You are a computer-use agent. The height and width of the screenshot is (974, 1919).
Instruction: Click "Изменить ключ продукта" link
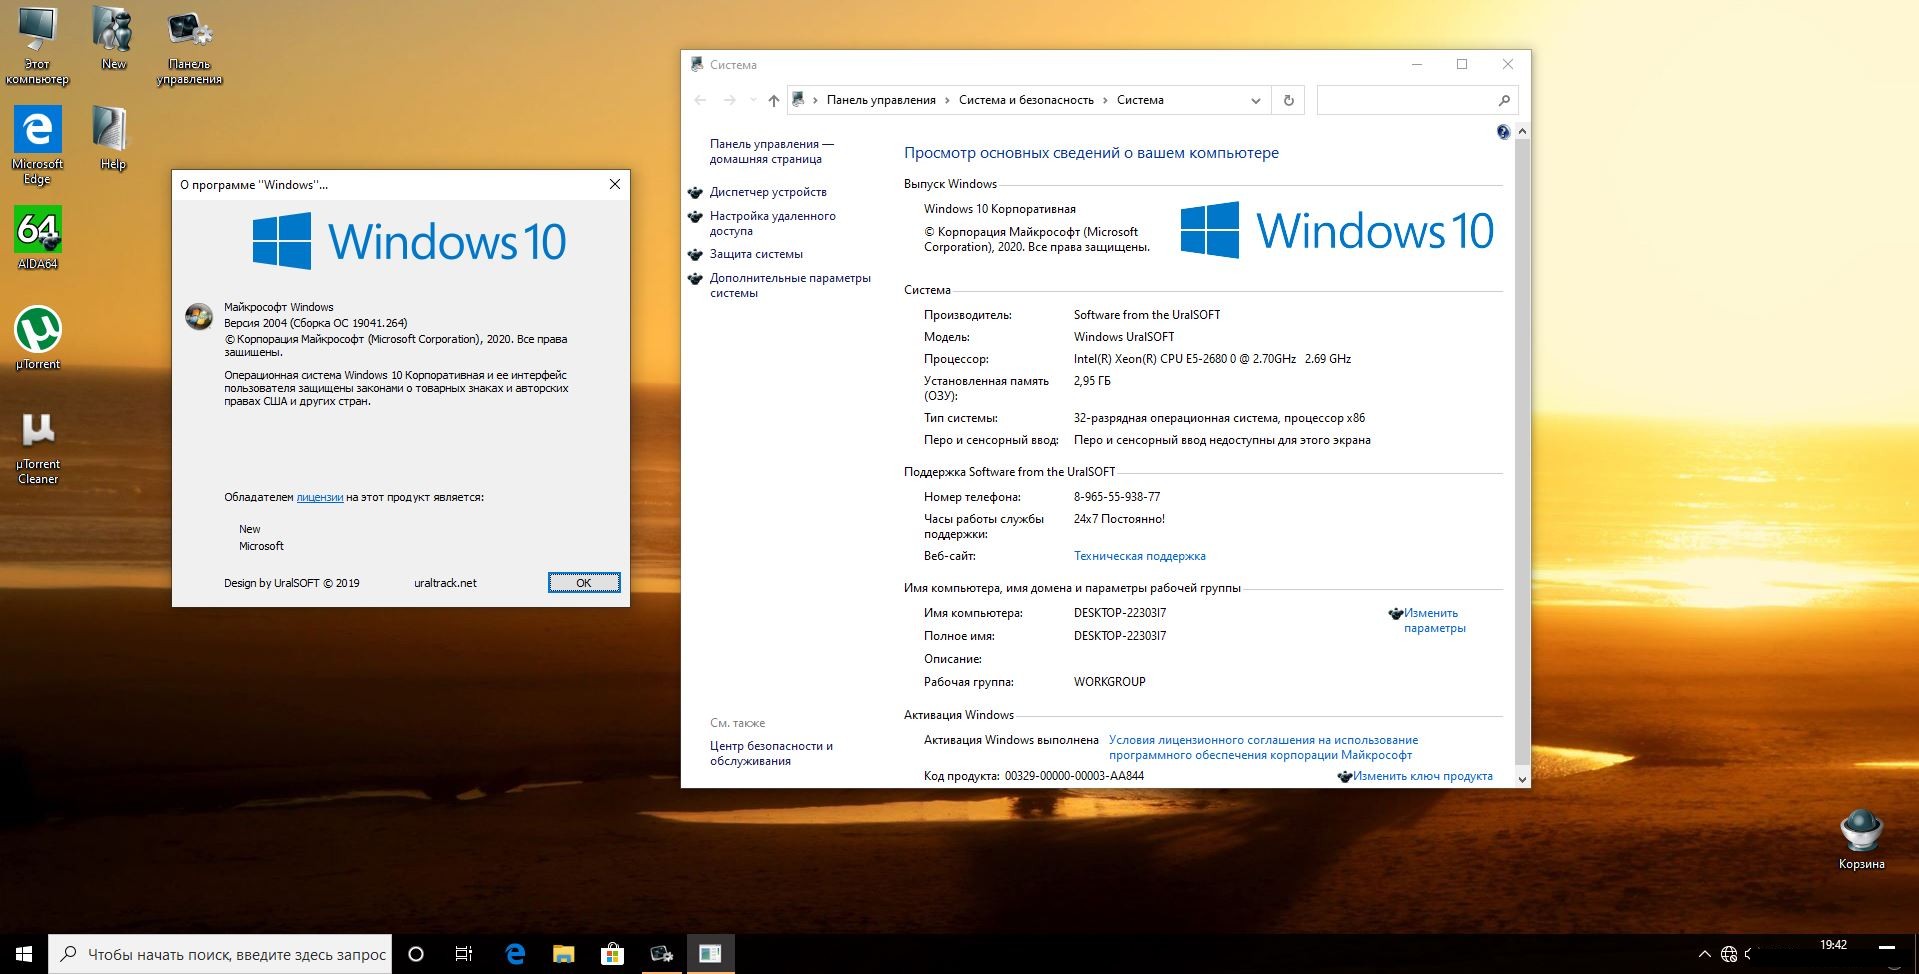tap(1422, 776)
